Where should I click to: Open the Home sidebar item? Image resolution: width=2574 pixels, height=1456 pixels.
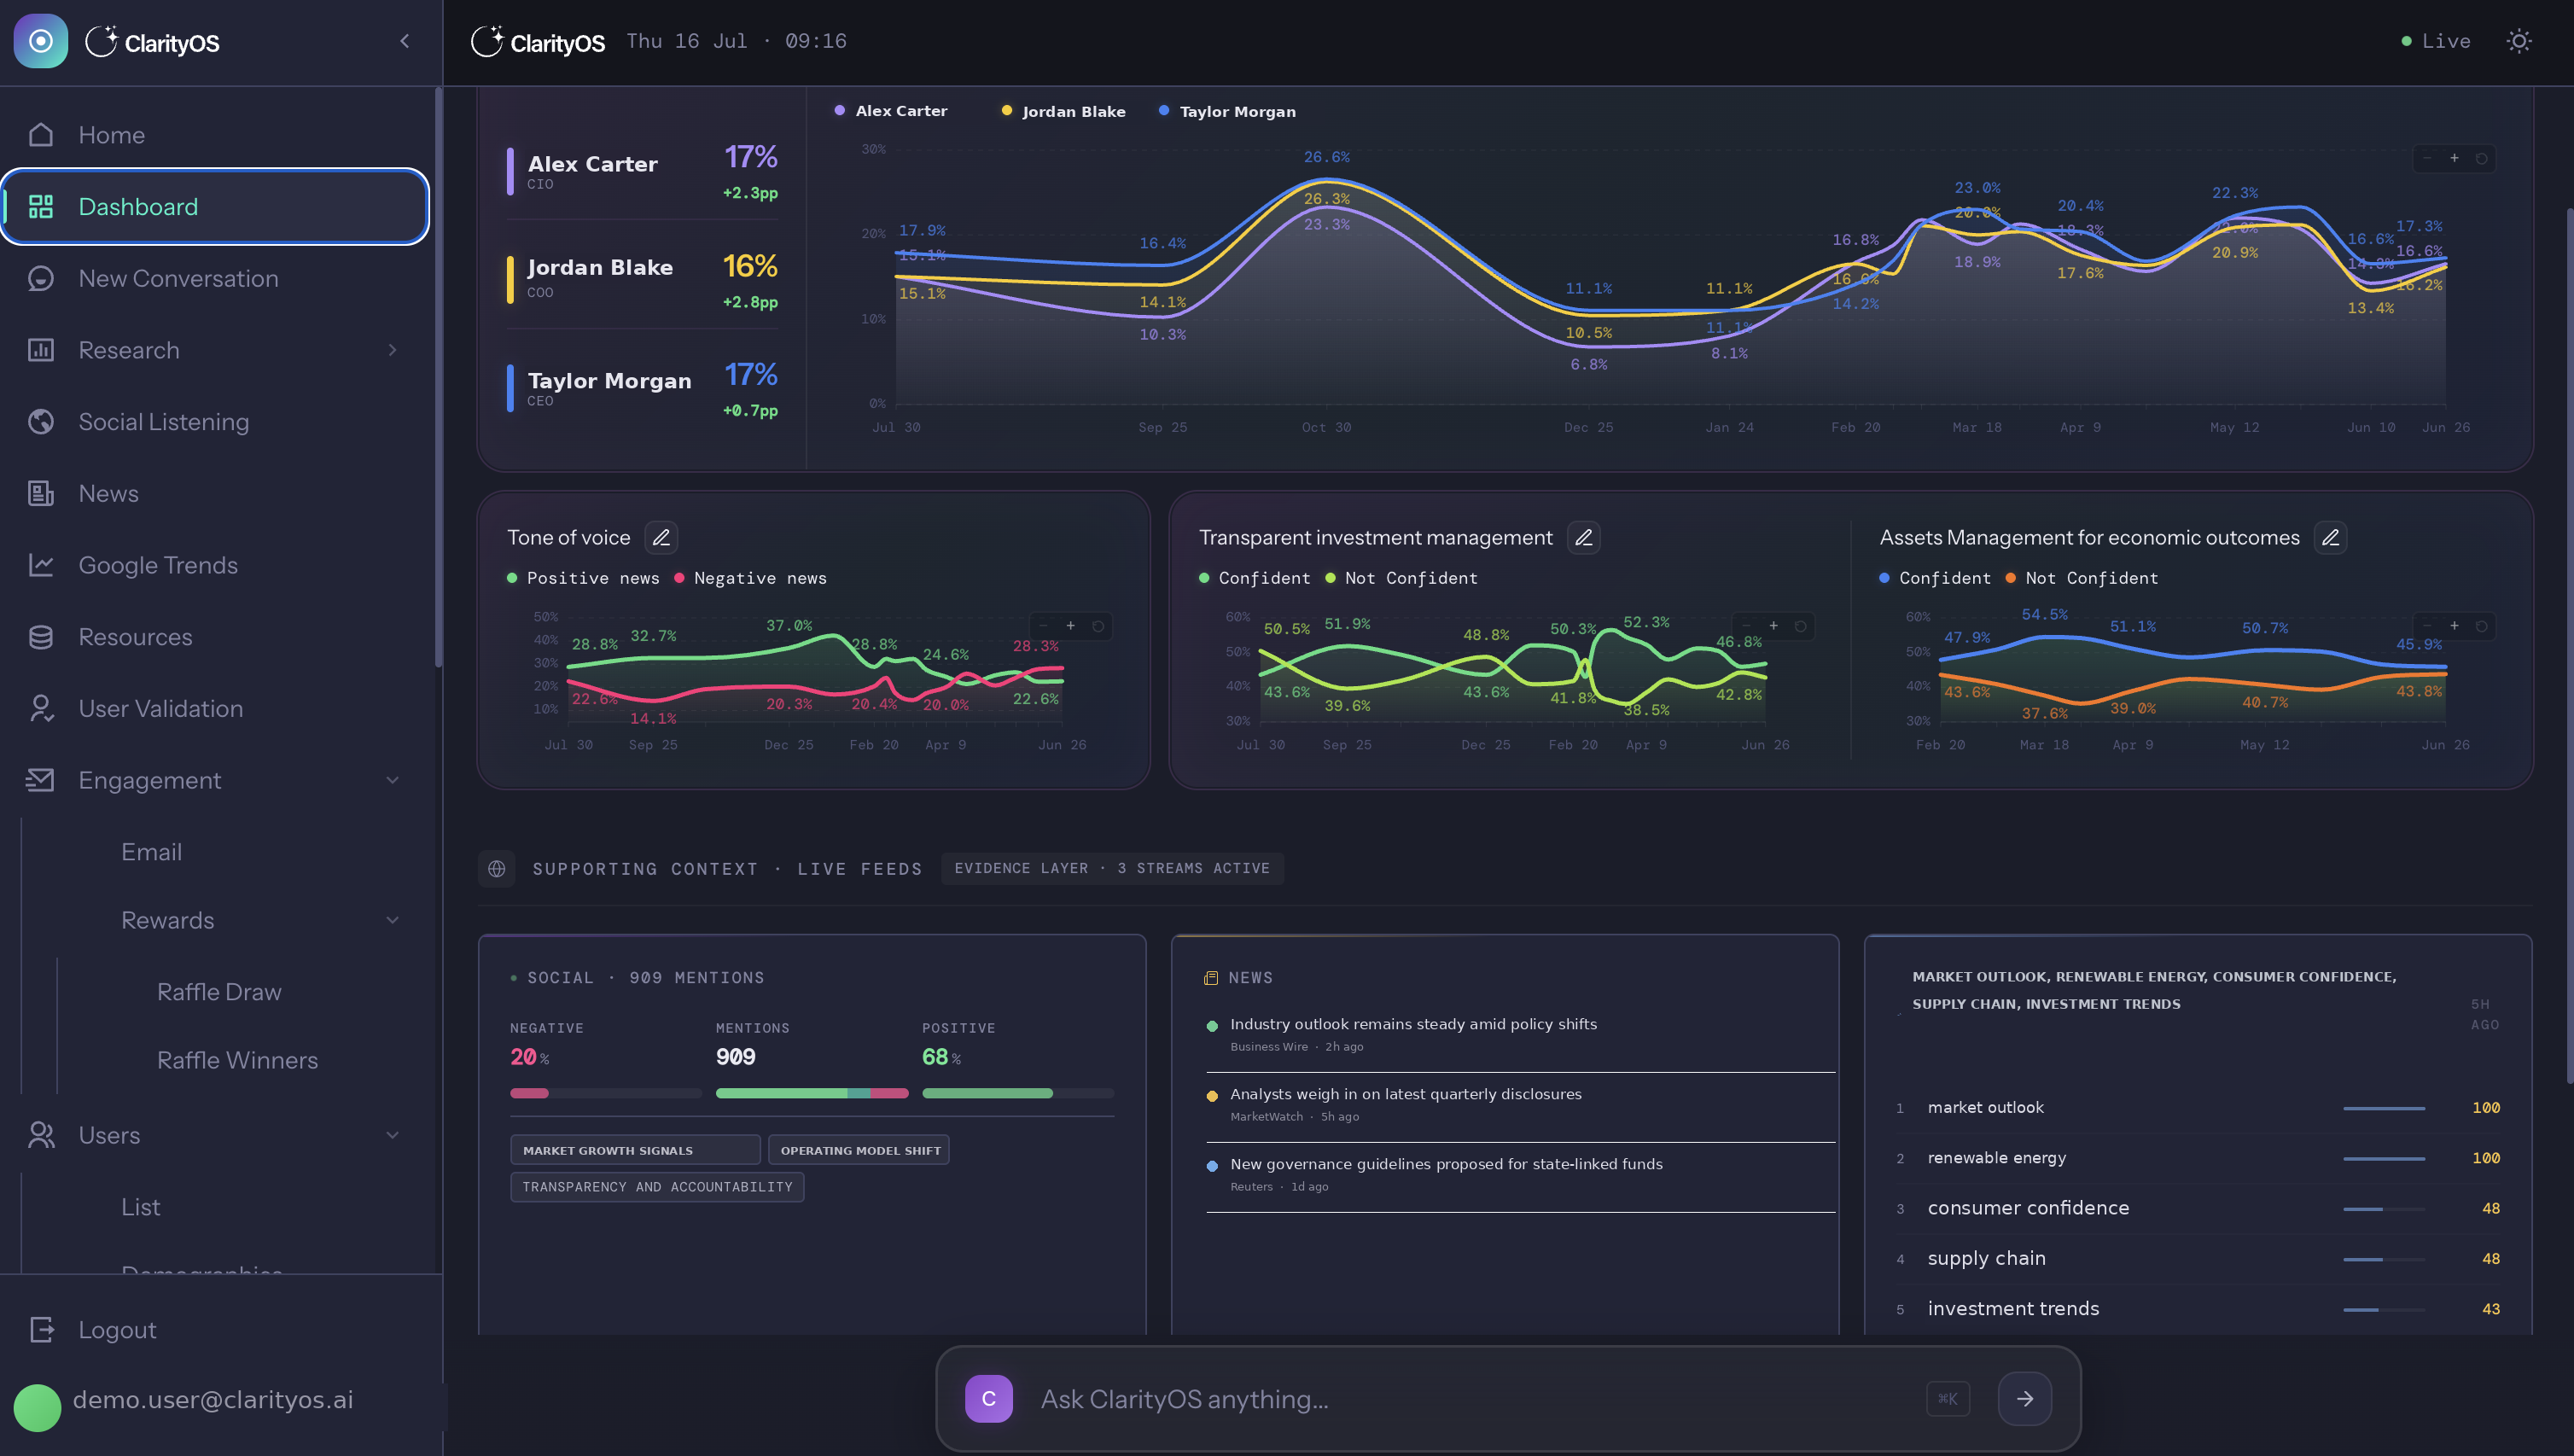215,135
